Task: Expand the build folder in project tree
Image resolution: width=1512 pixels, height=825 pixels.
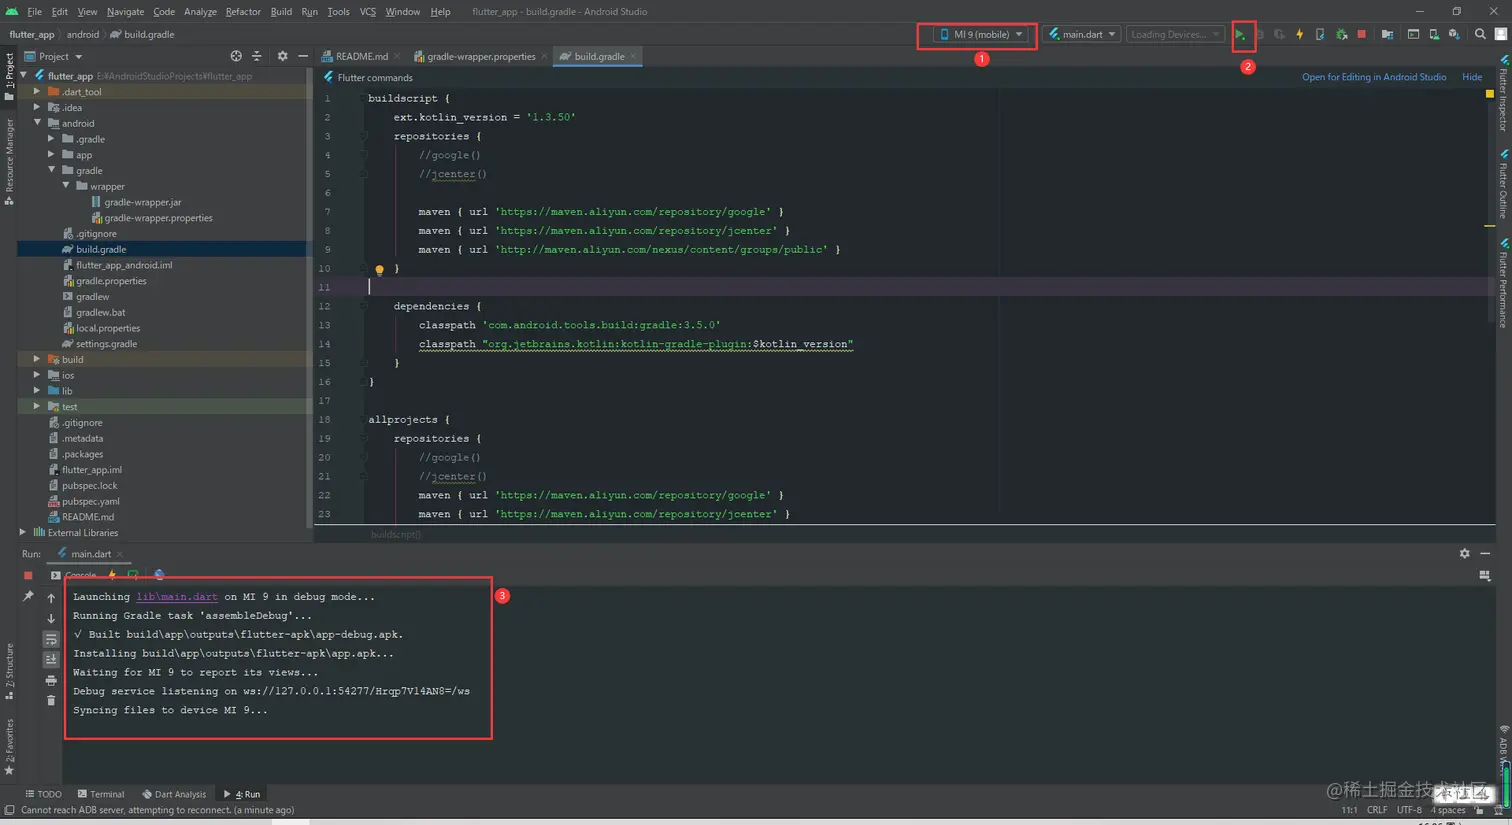Action: pos(37,360)
